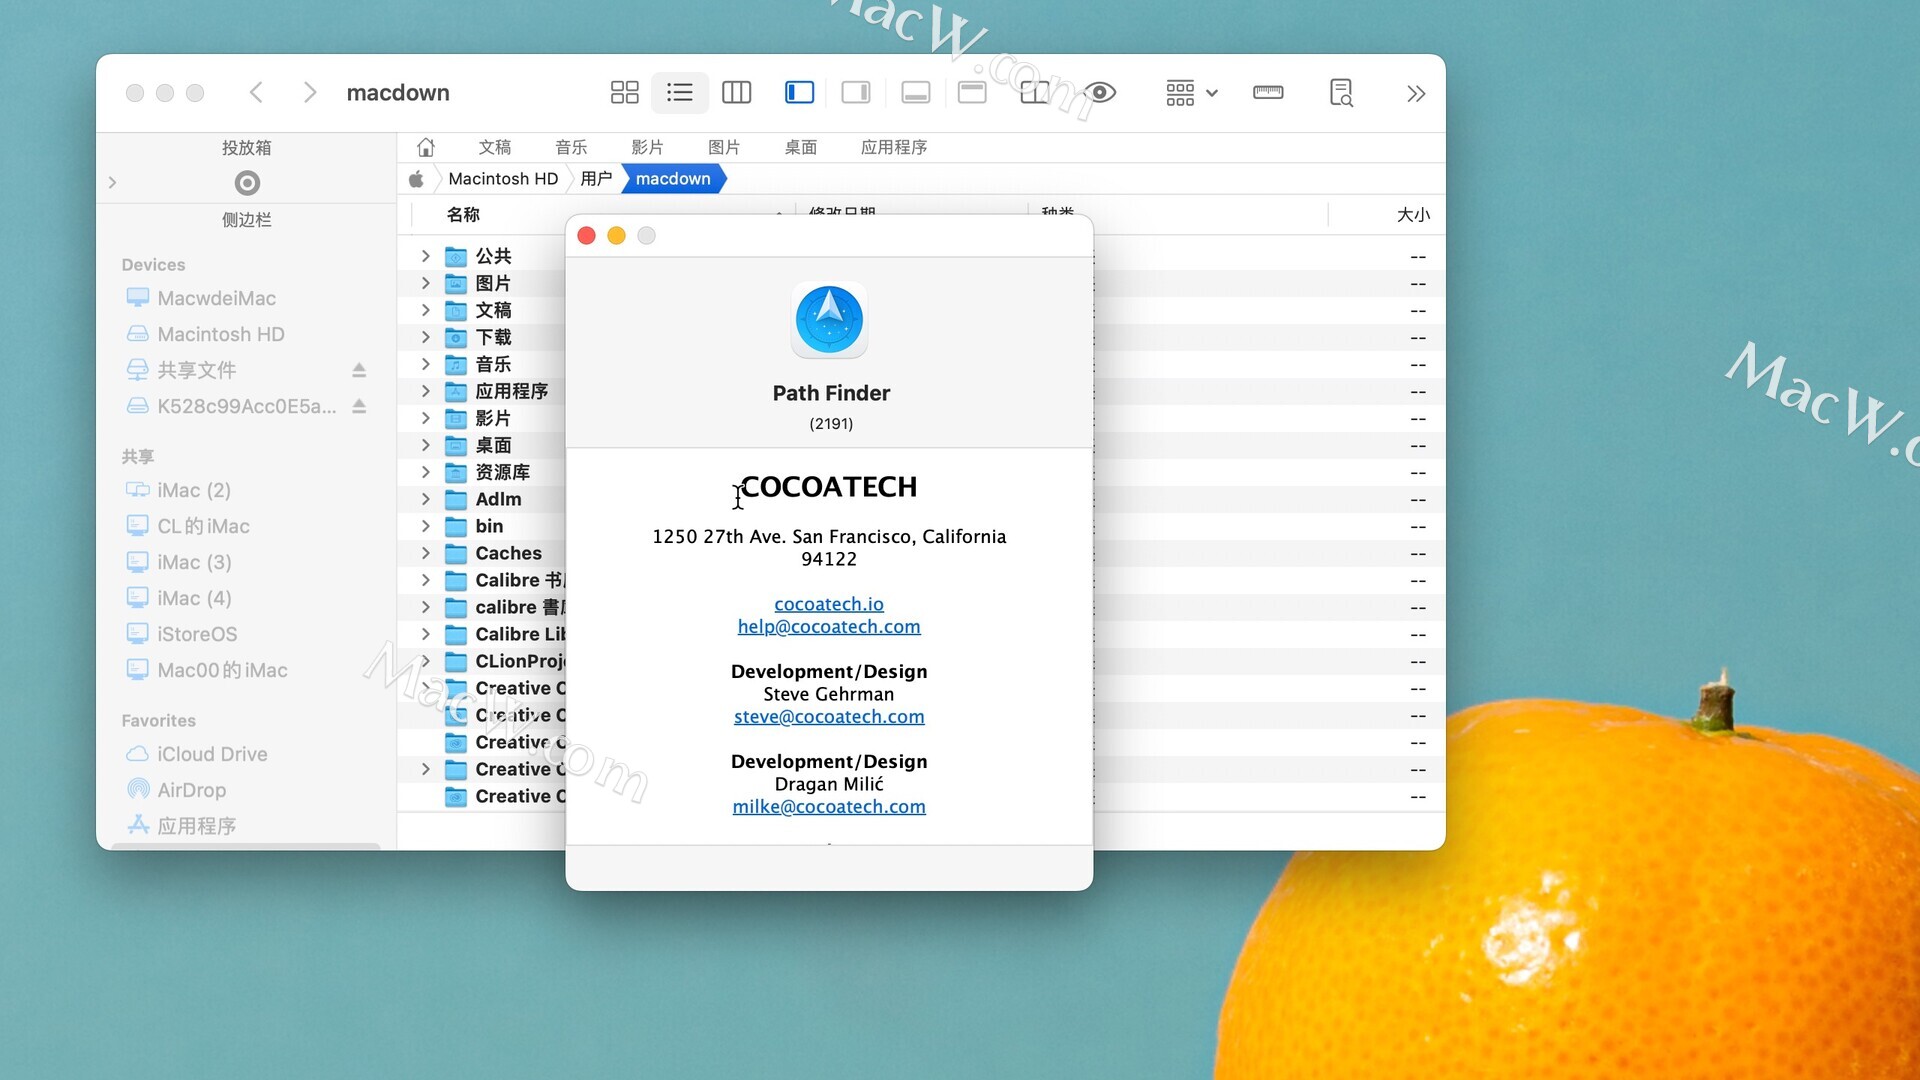Select CL的iMac in sidebar

click(203, 526)
